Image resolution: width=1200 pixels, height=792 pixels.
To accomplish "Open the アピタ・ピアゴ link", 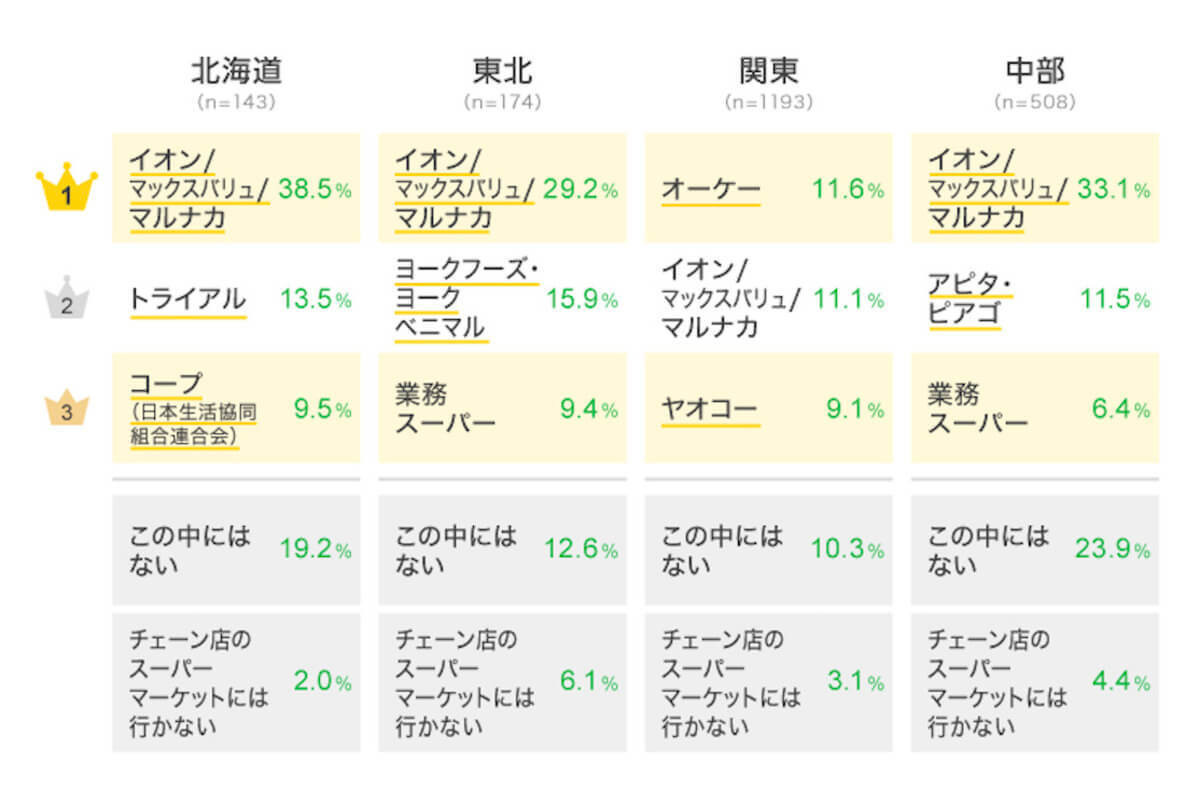I will [x=969, y=299].
